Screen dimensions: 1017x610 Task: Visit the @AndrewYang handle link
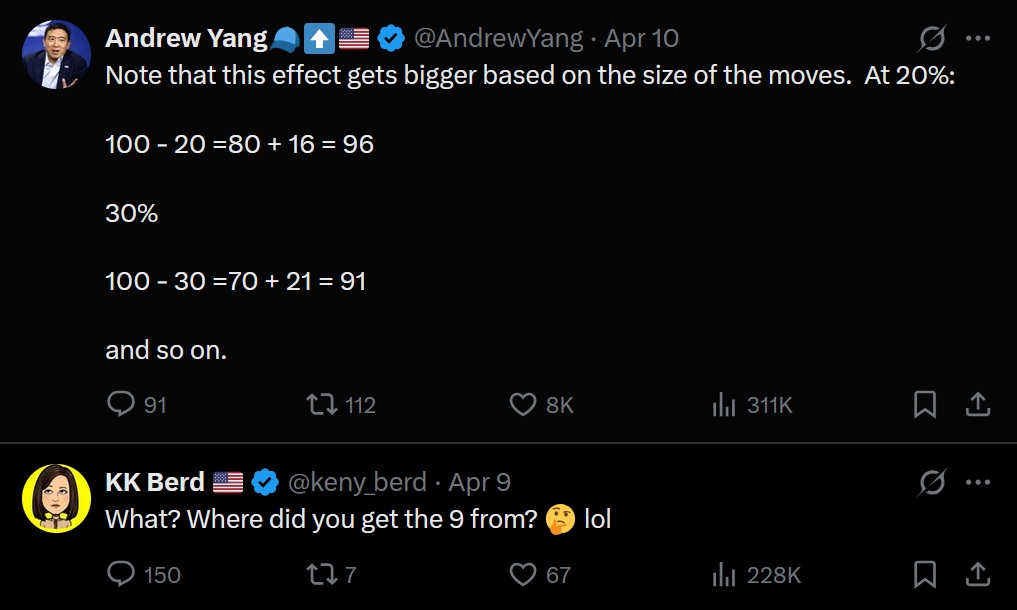click(498, 38)
